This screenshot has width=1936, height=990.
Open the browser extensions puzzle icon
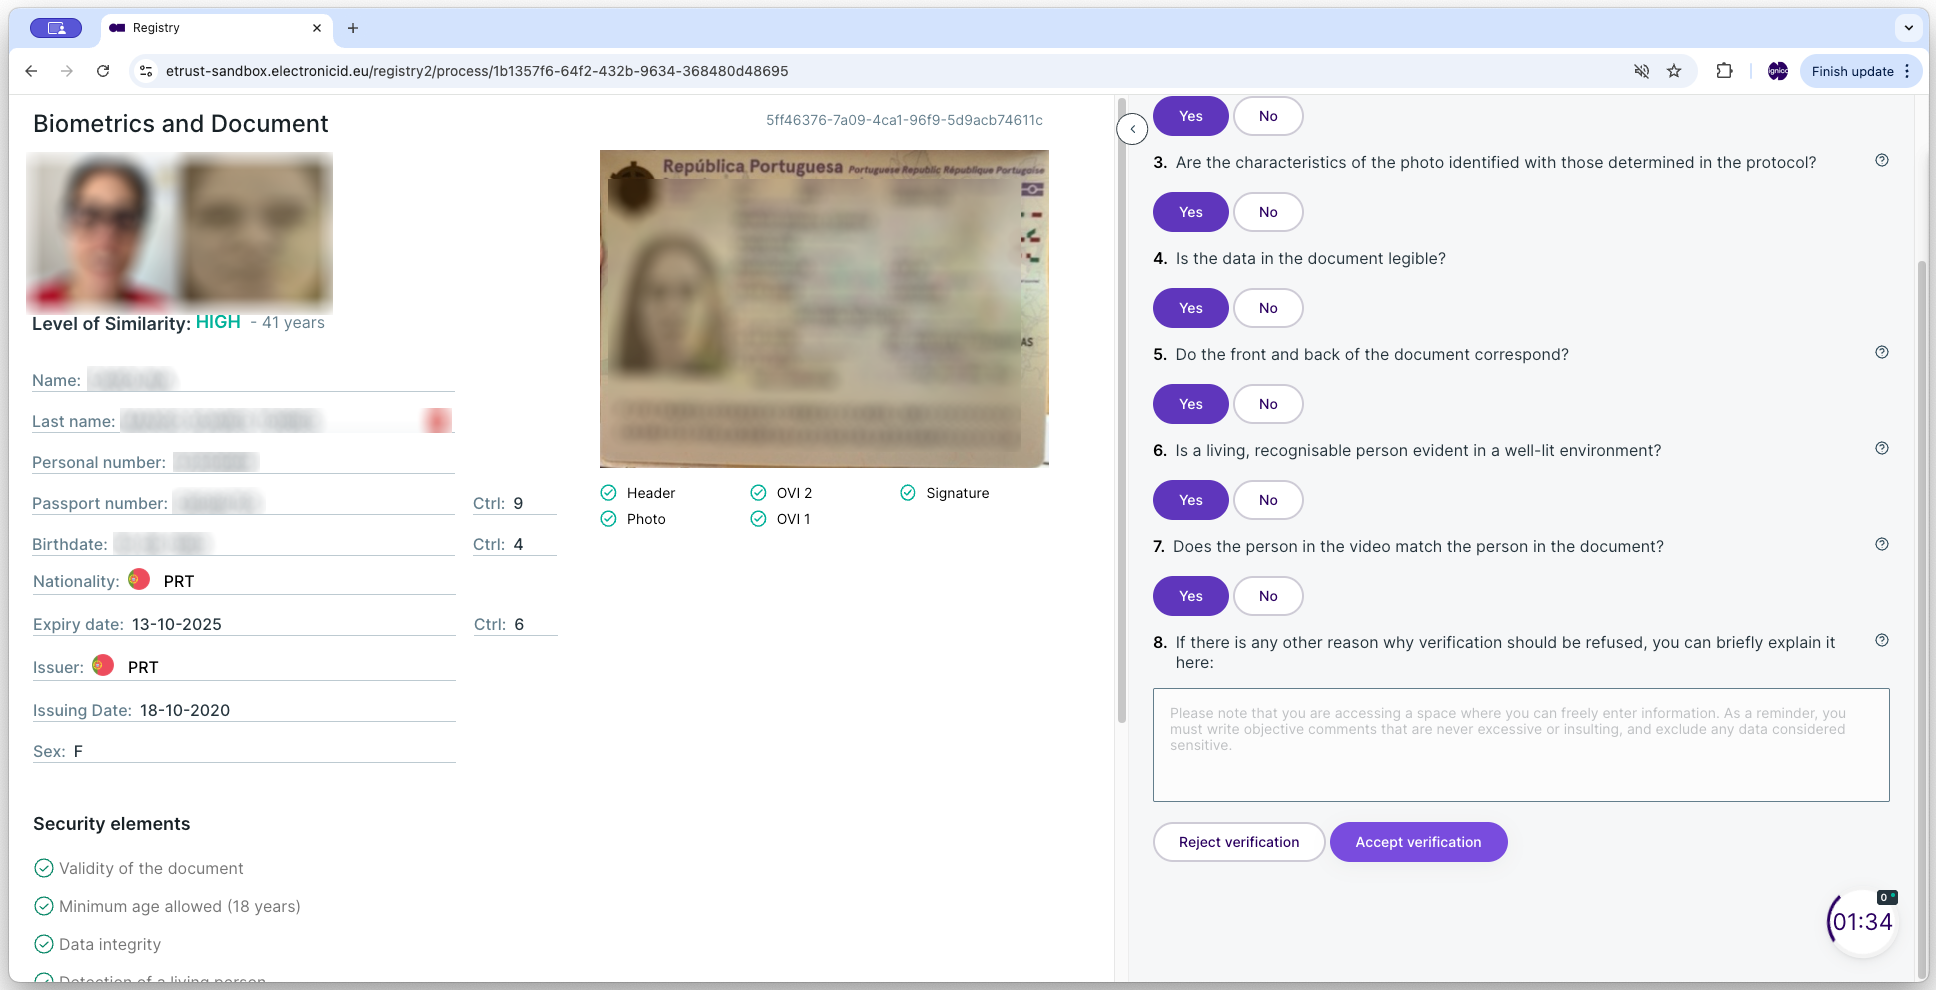[x=1725, y=71]
